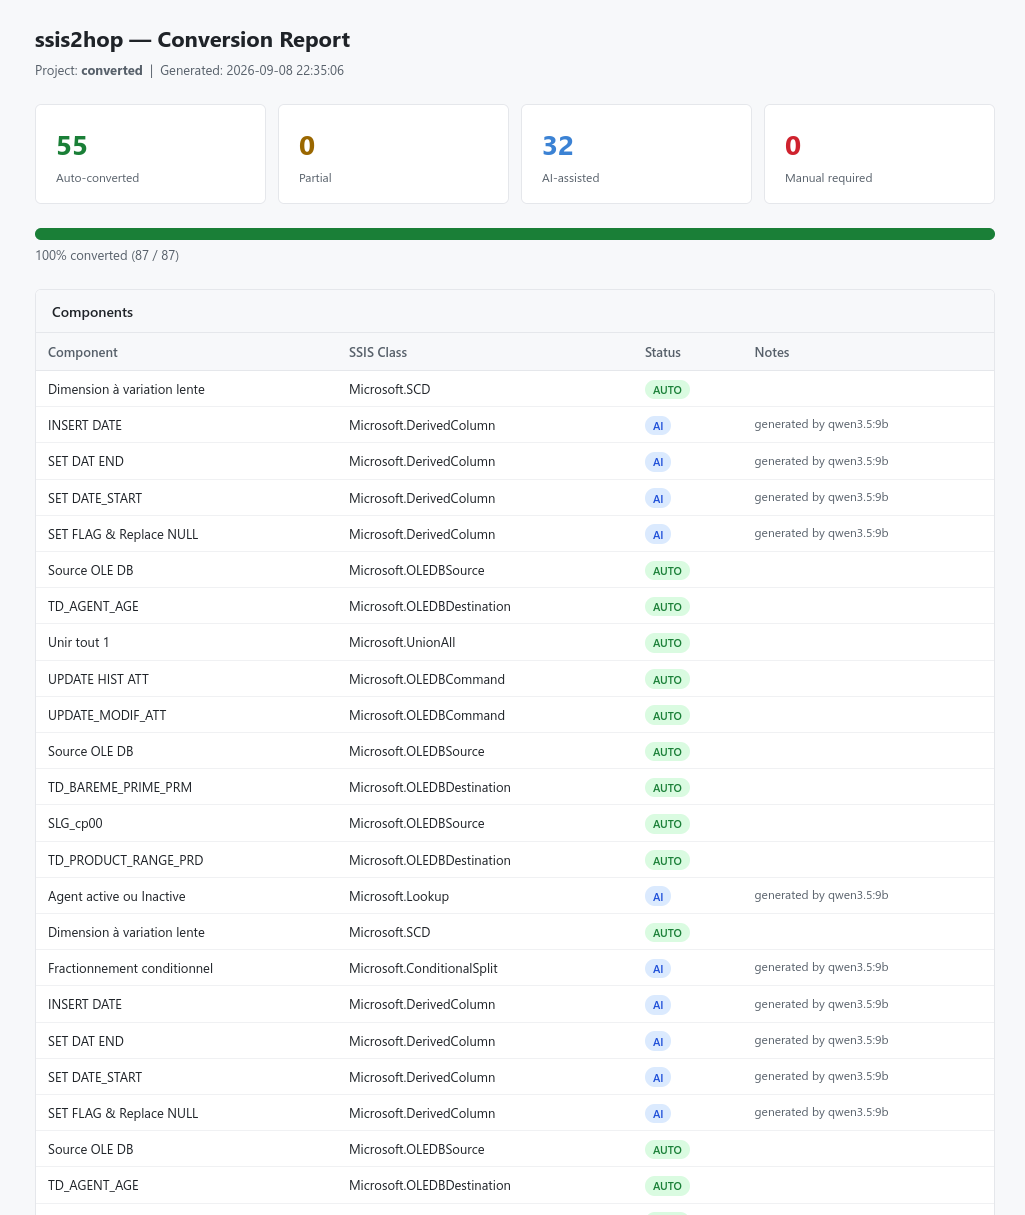Image resolution: width=1025 pixels, height=1215 pixels.
Task: Click the qwen3.5:9b note in 'Agent active ou Inactive' row
Action: [822, 895]
